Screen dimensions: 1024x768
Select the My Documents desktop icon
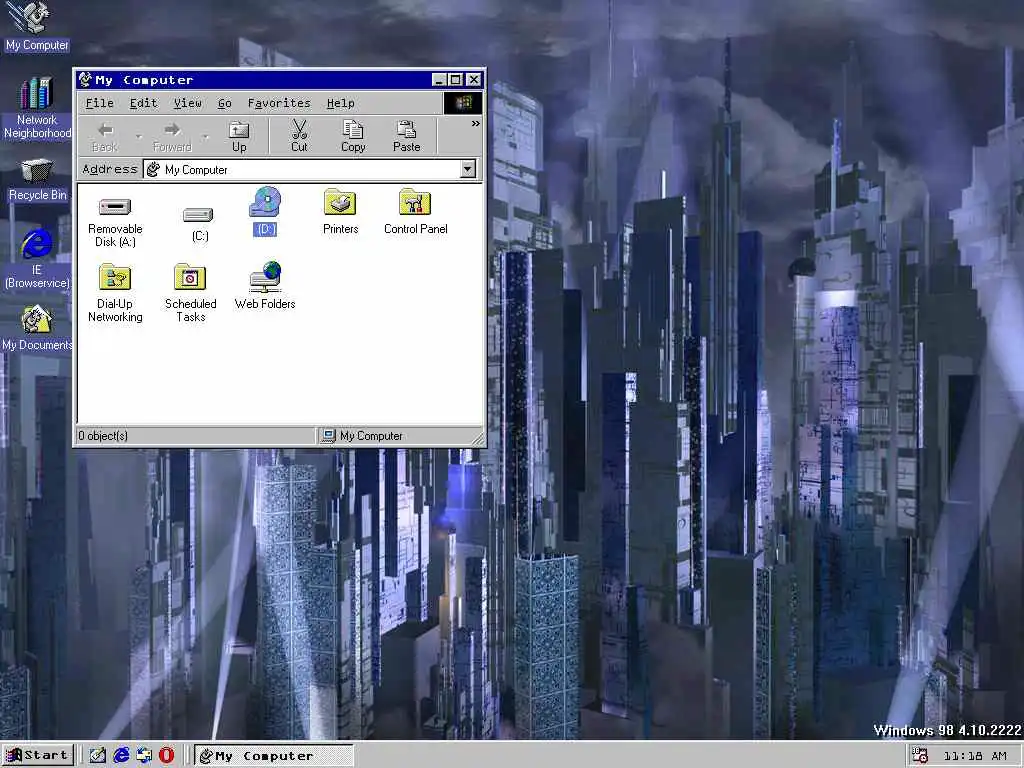(x=37, y=328)
